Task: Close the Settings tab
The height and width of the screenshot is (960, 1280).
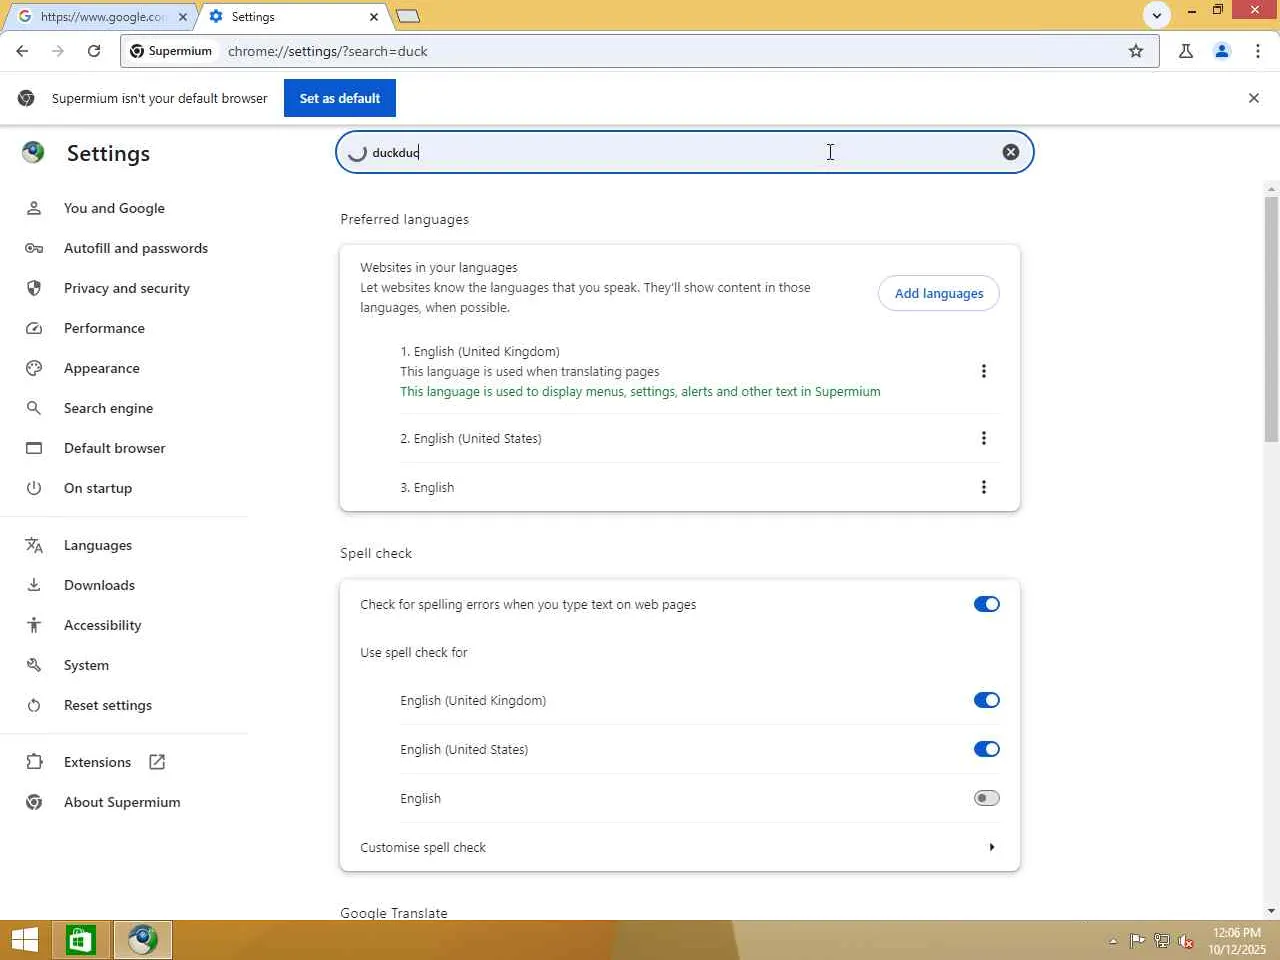Action: 374,17
